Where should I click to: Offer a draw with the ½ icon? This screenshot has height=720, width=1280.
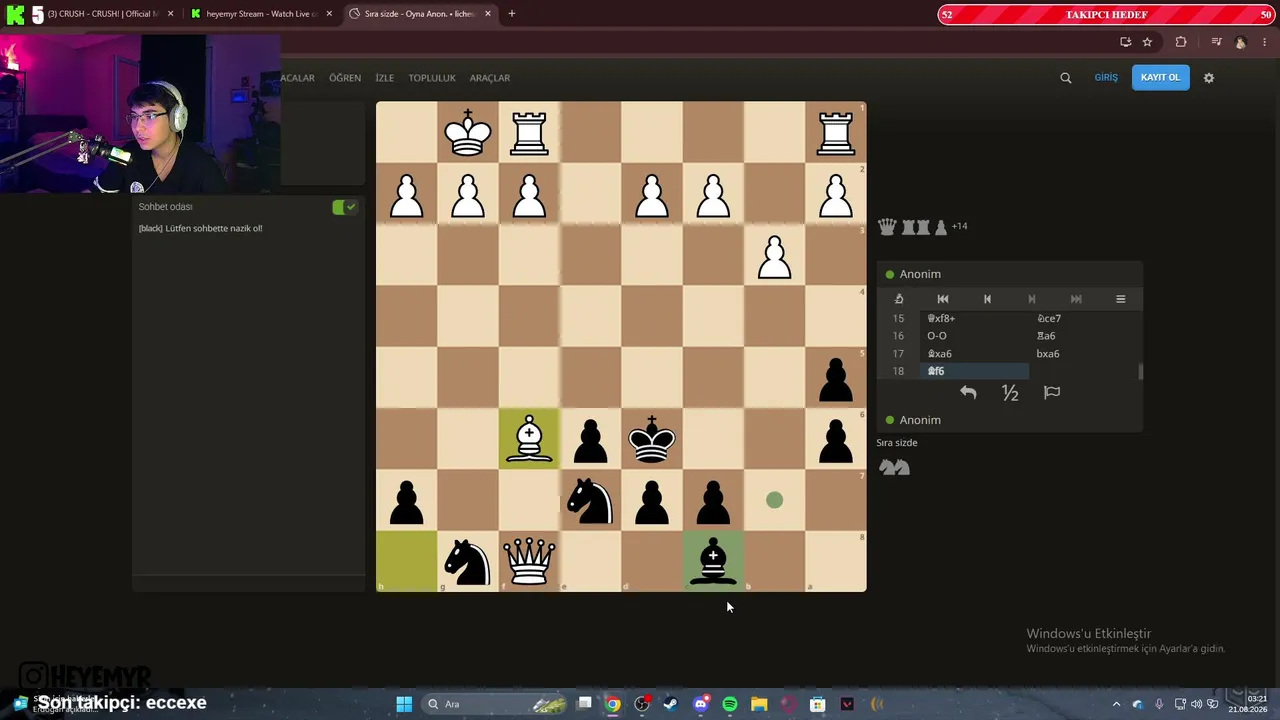click(1010, 393)
